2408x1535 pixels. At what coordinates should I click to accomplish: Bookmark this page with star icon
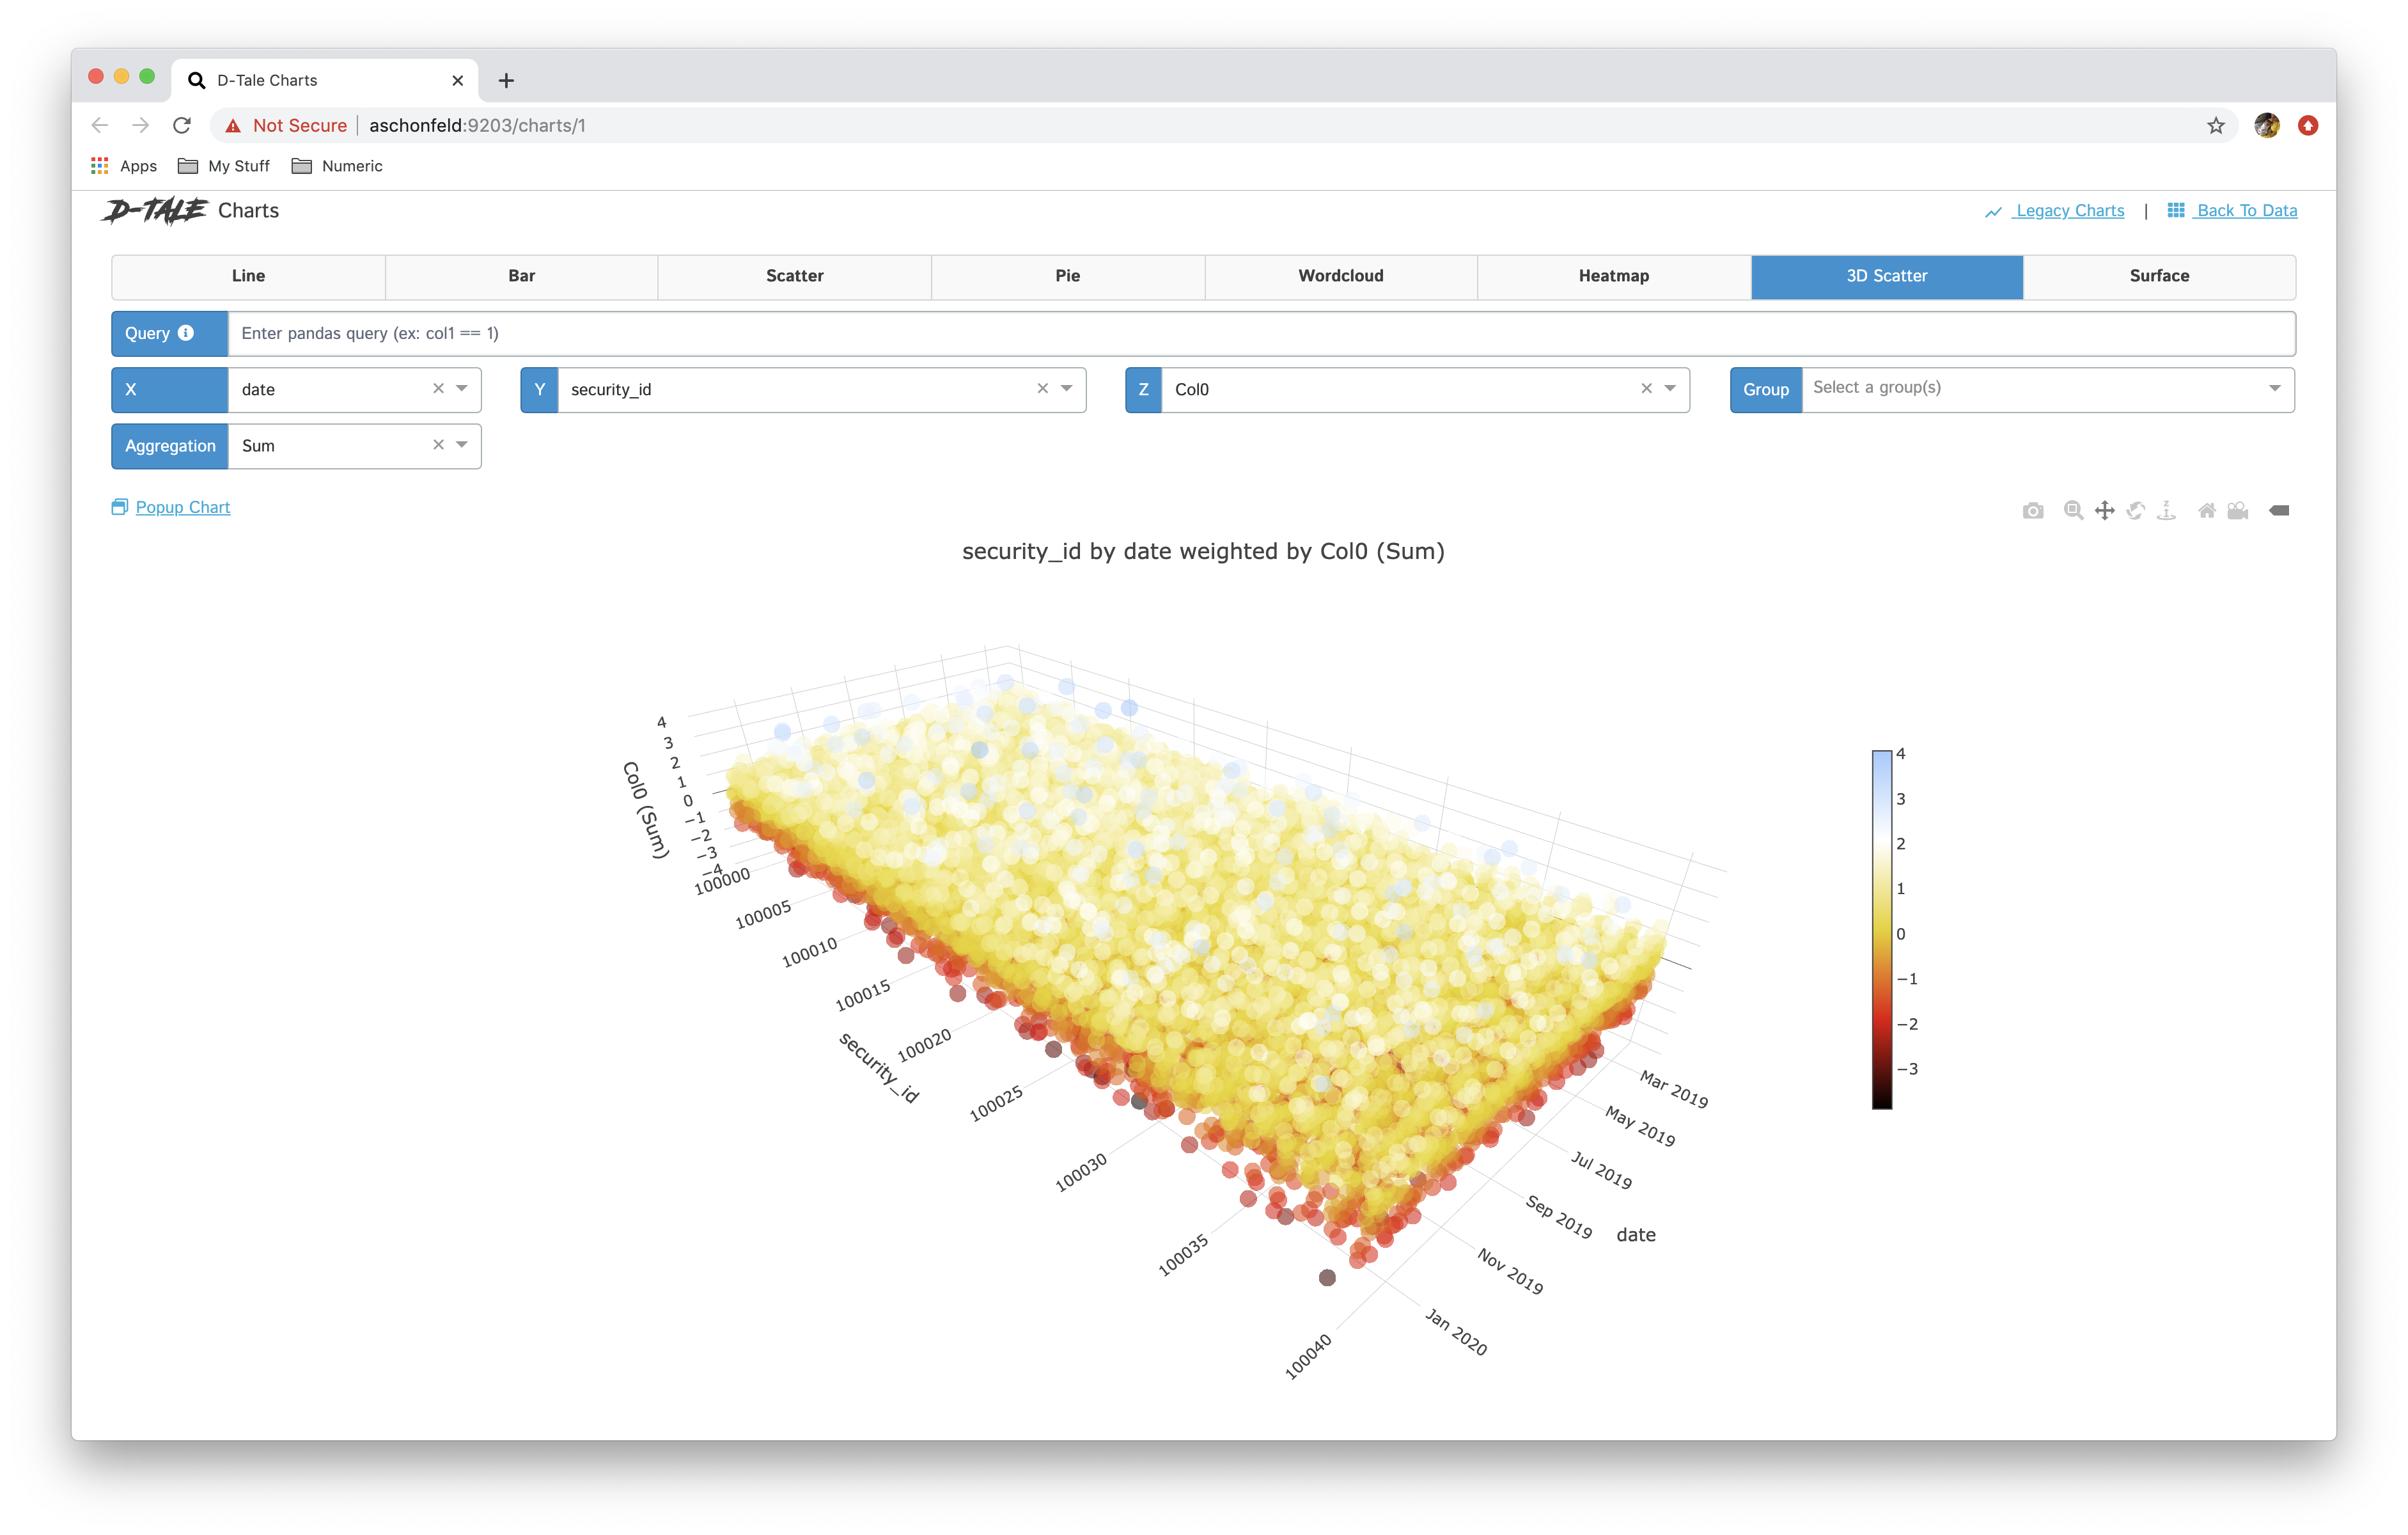tap(2216, 125)
